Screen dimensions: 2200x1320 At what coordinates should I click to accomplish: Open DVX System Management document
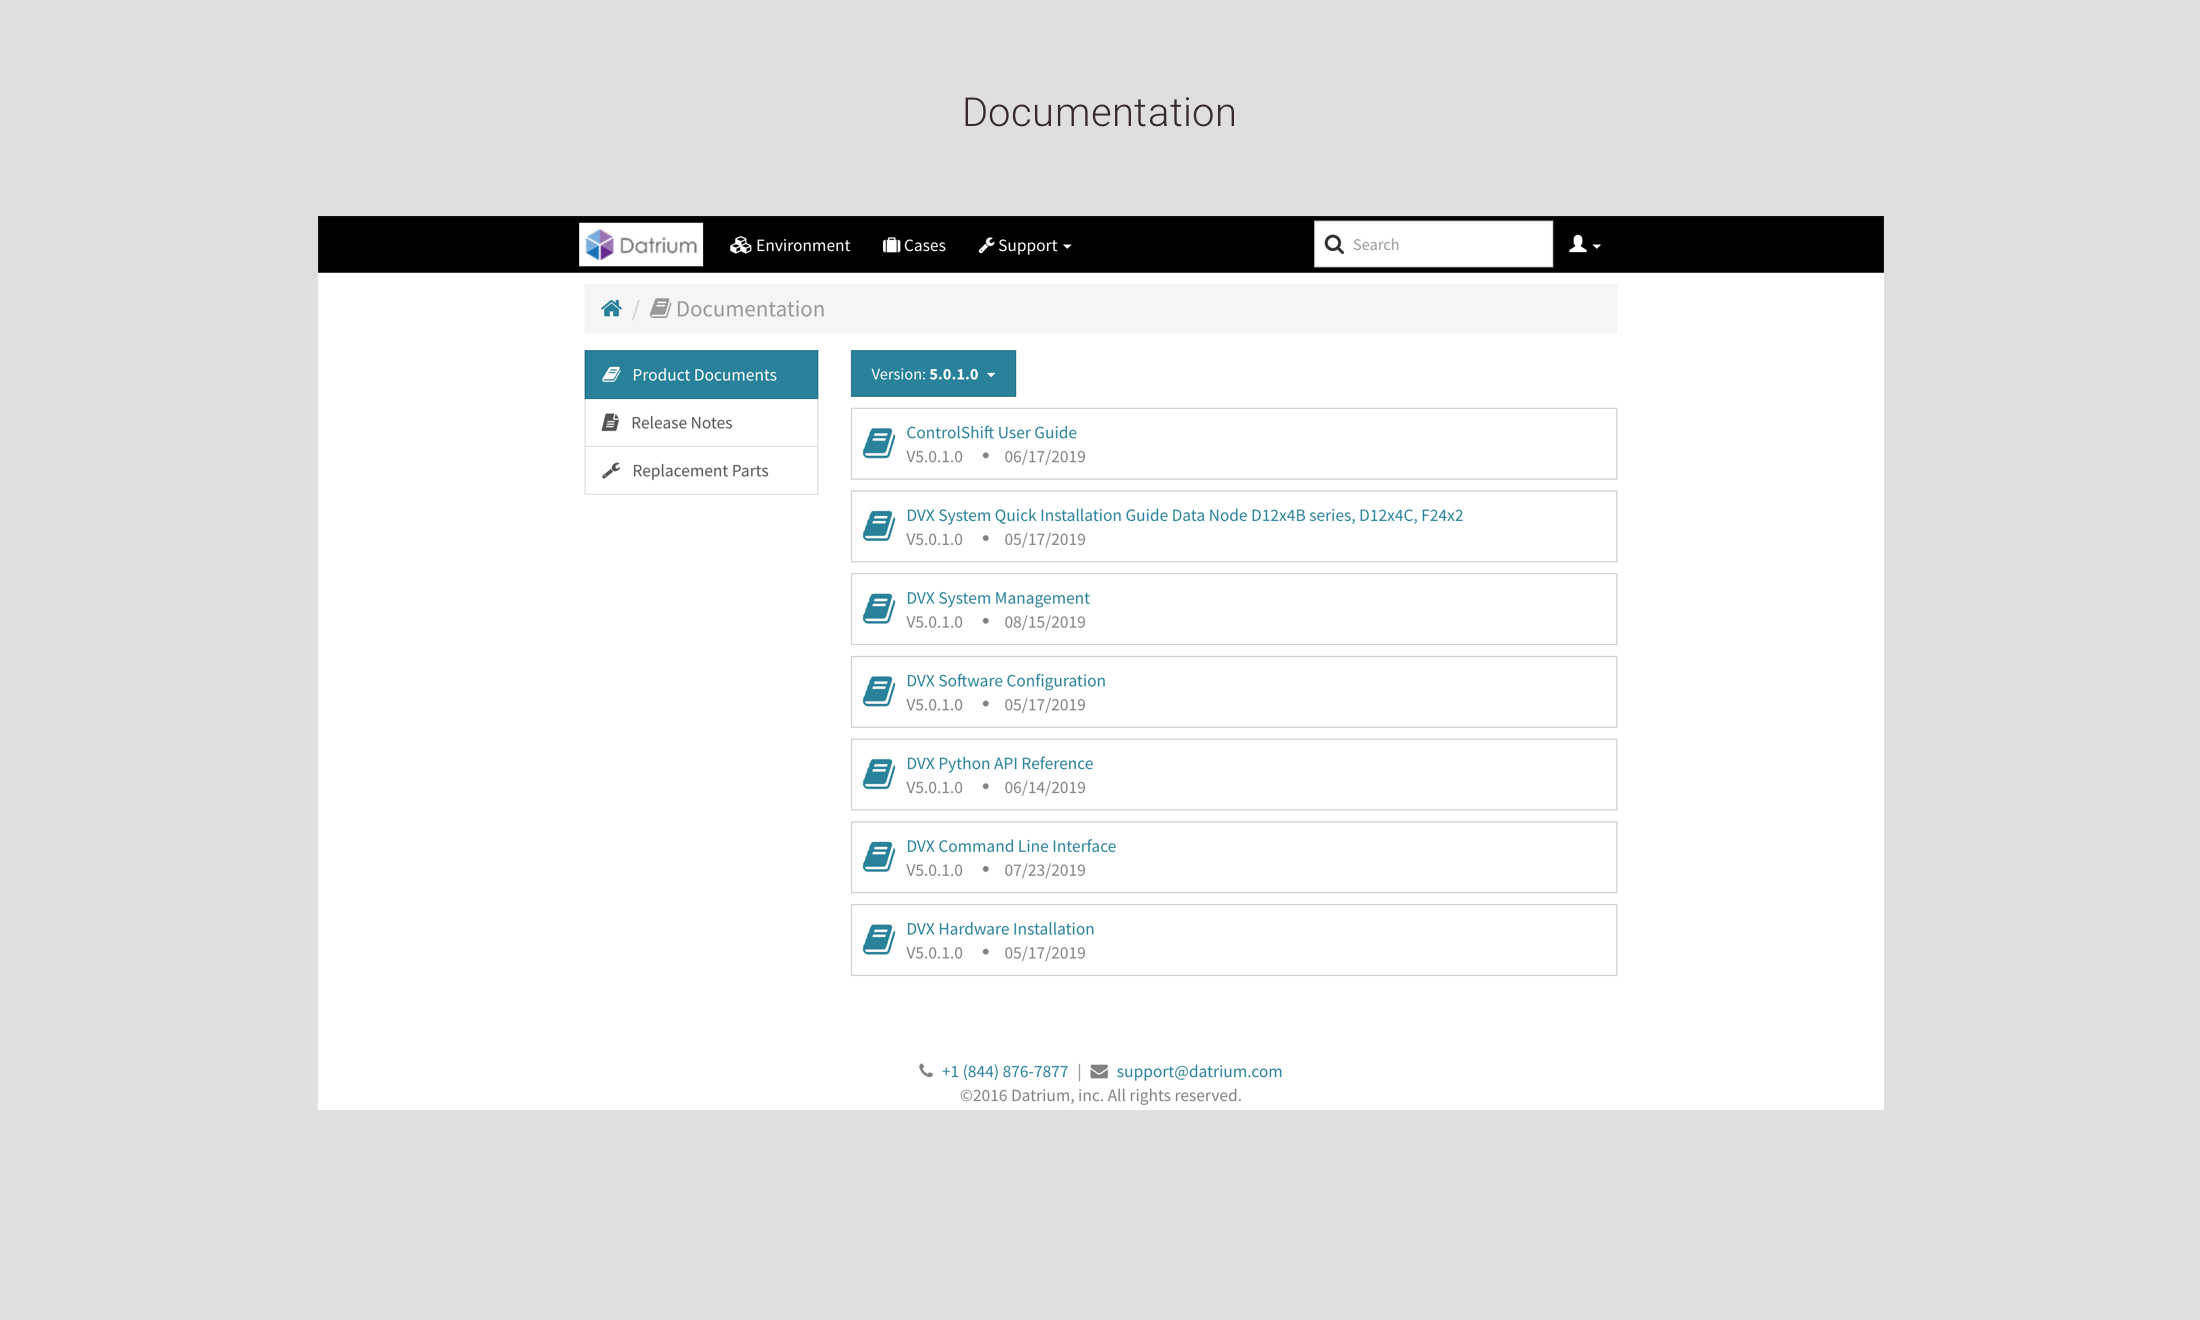click(x=998, y=599)
